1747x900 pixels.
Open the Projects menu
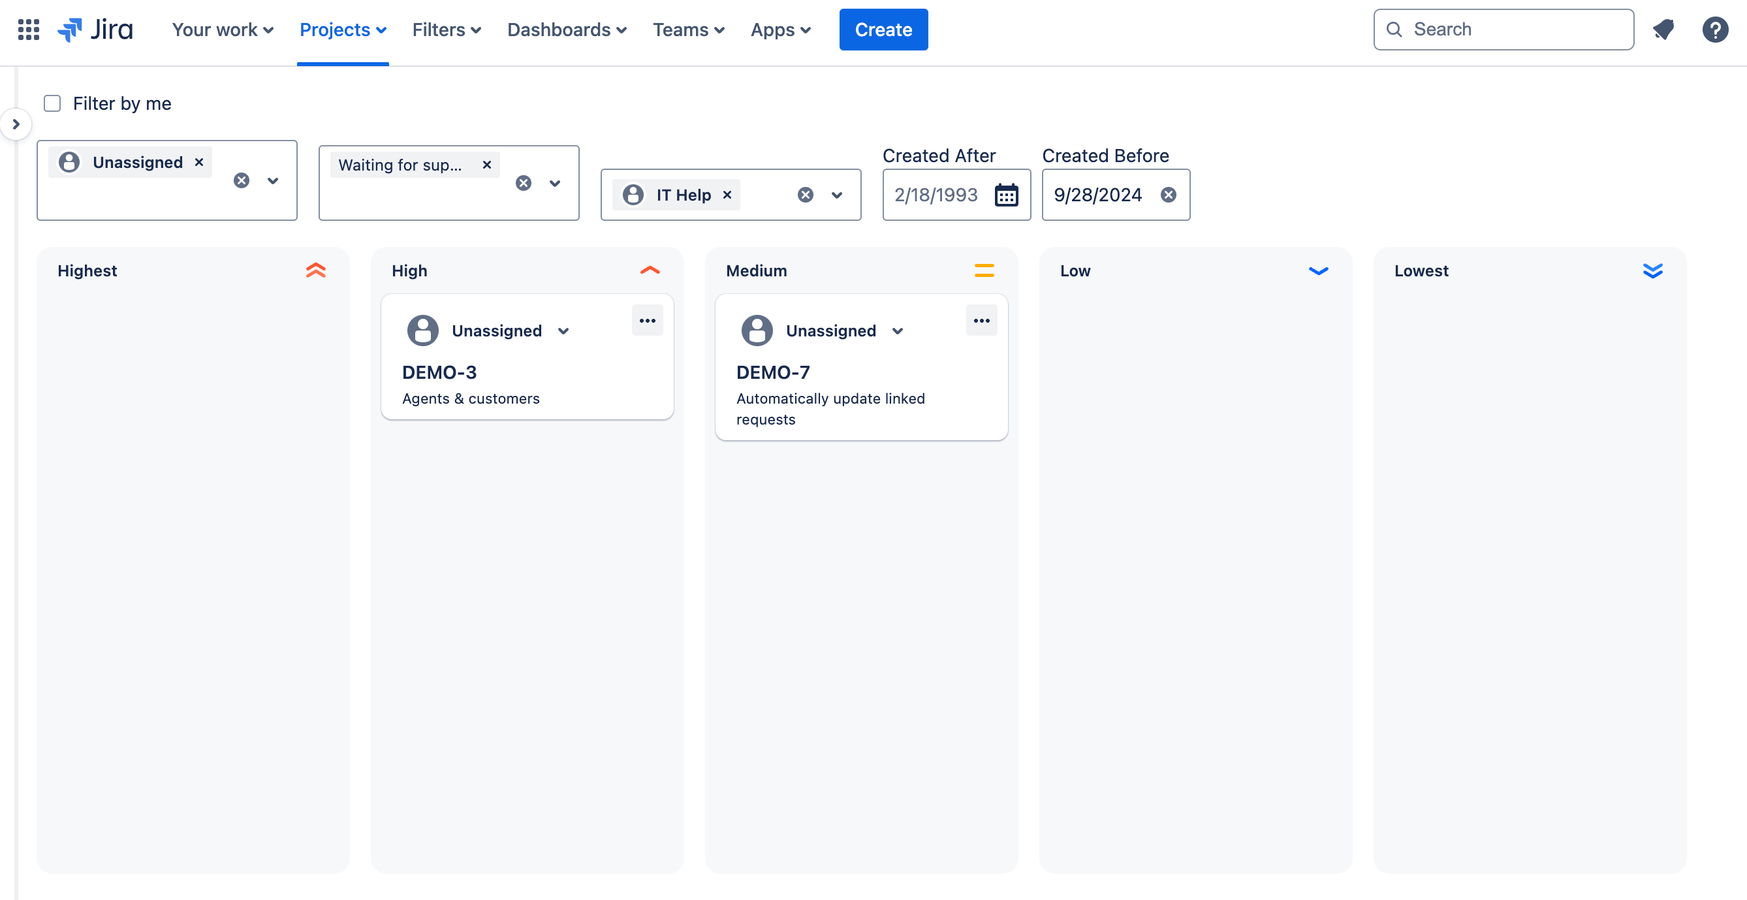point(343,30)
